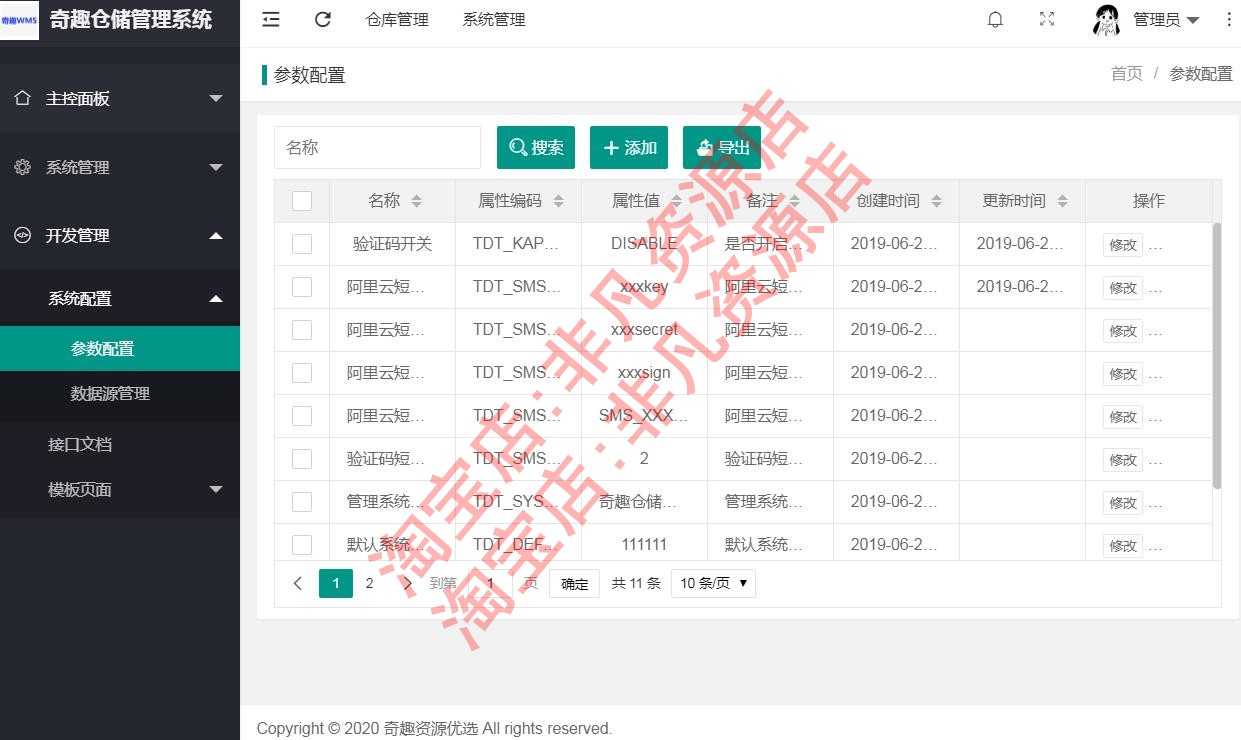
Task: Select all rows with the header checkbox
Action: coord(302,200)
